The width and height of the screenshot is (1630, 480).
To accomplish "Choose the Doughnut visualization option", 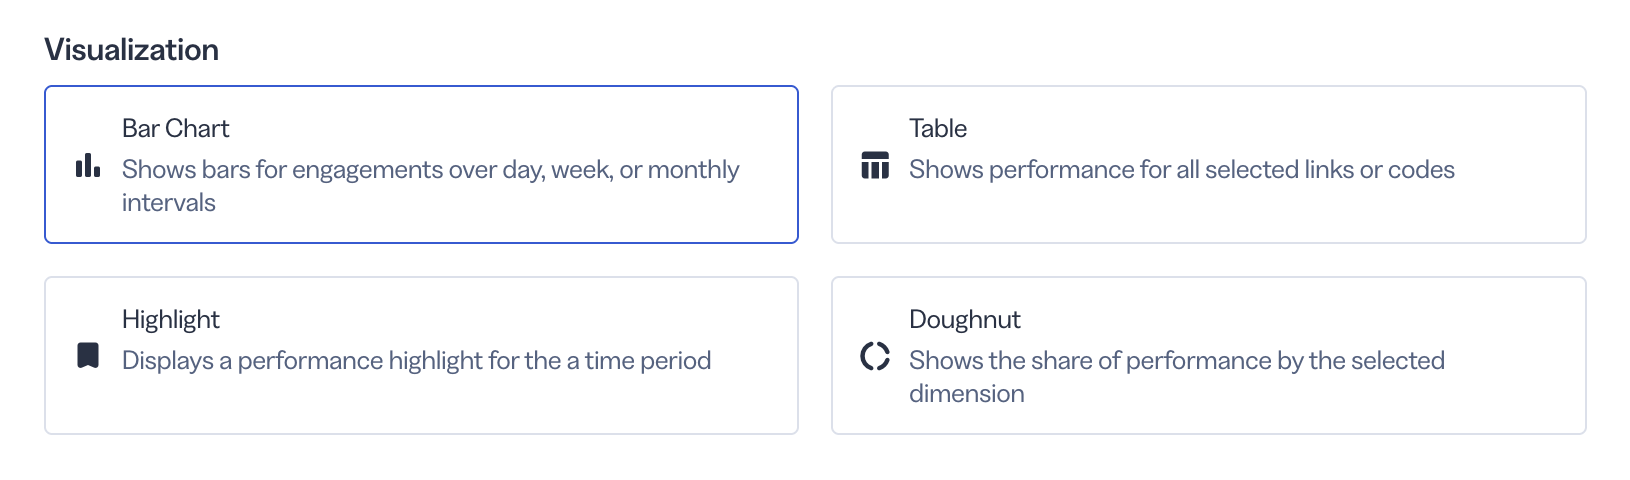I will click(1208, 355).
